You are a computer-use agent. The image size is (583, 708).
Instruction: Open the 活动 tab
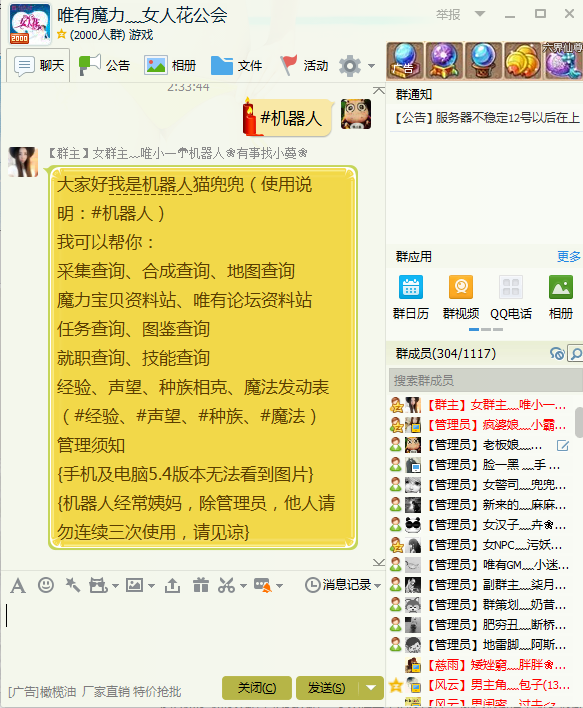click(304, 65)
